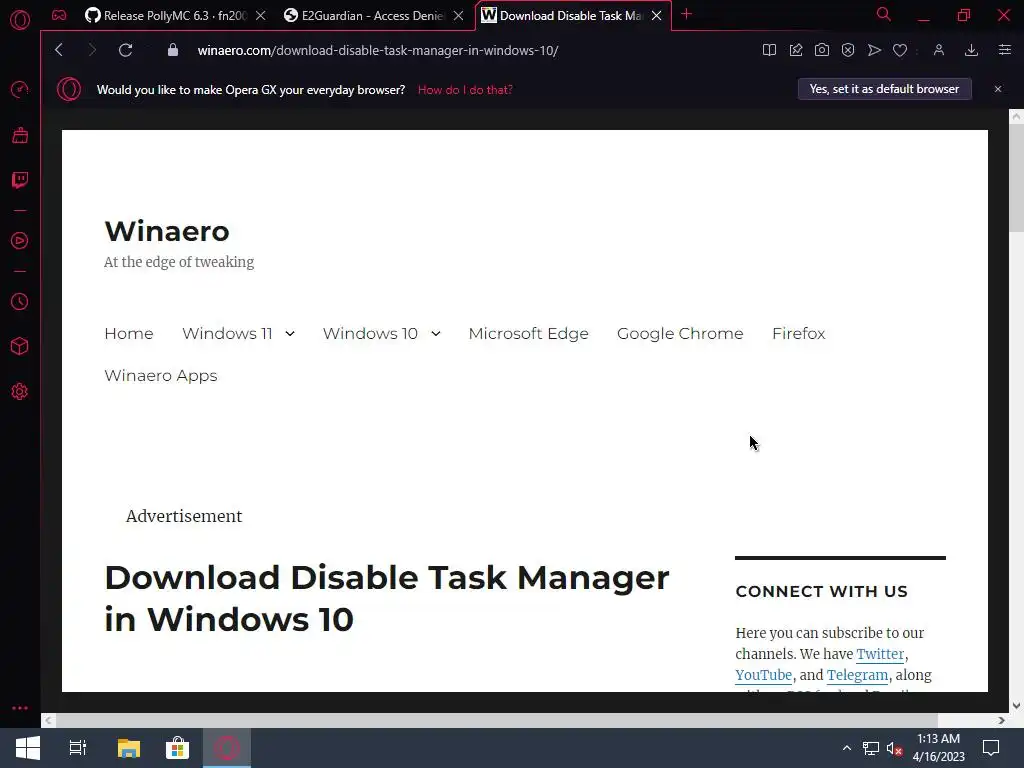Open Microsoft Store from taskbar
Screen dimensions: 1024x768
(x=177, y=748)
